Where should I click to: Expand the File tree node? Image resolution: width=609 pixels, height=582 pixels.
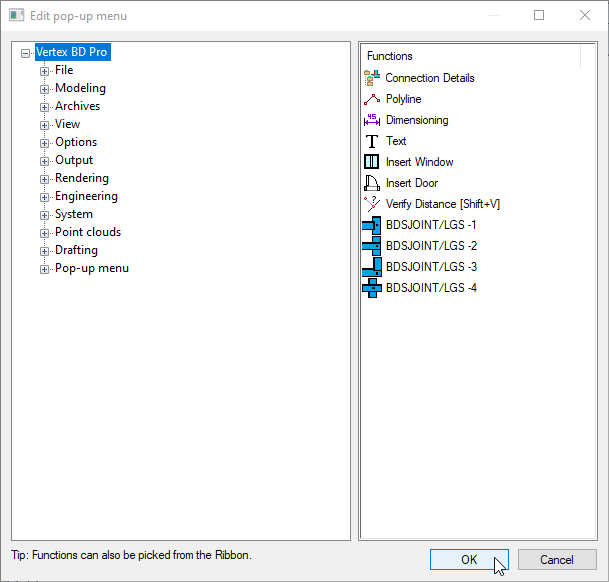click(44, 71)
